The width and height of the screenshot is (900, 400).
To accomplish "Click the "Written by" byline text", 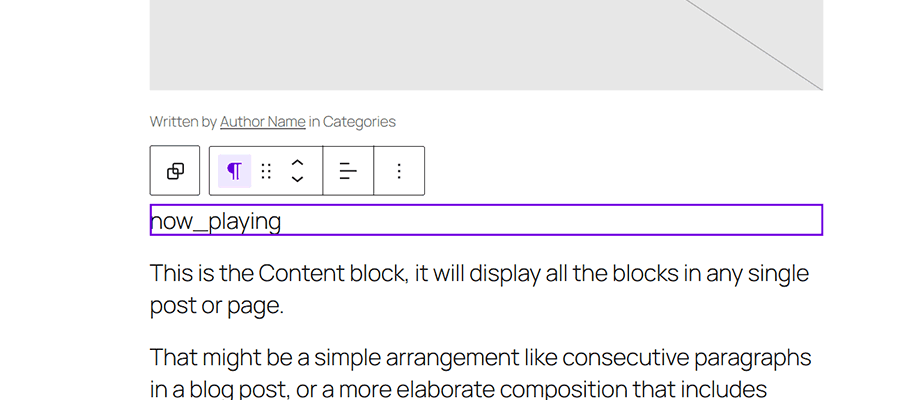I will click(183, 122).
